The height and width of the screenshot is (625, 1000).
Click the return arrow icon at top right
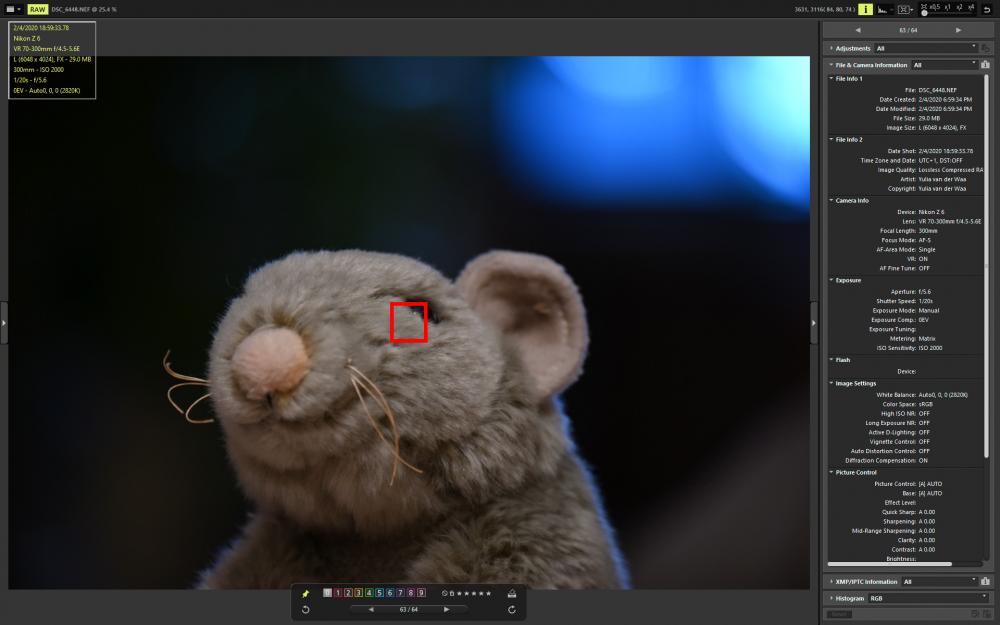click(987, 10)
